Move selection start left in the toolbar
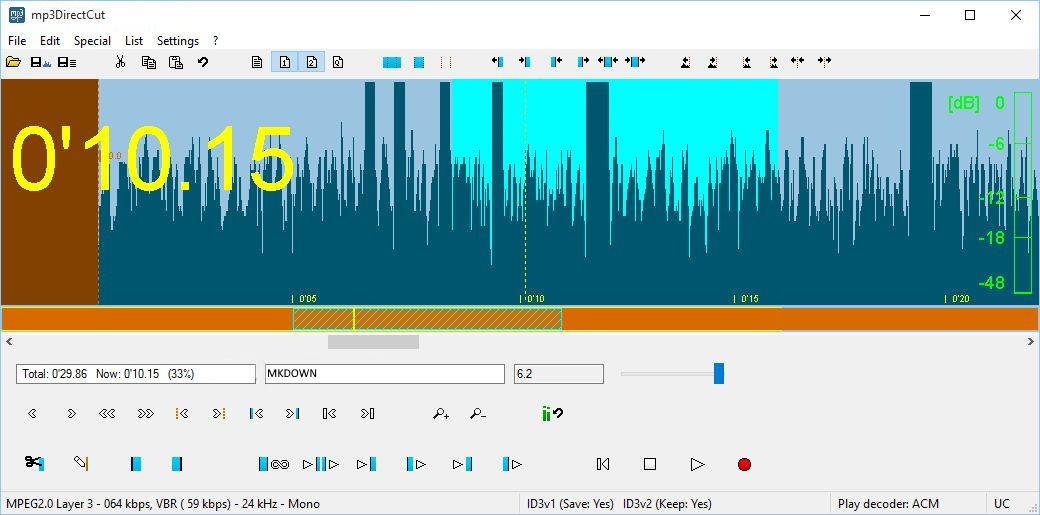Viewport: 1040px width, 515px height. click(x=497, y=62)
